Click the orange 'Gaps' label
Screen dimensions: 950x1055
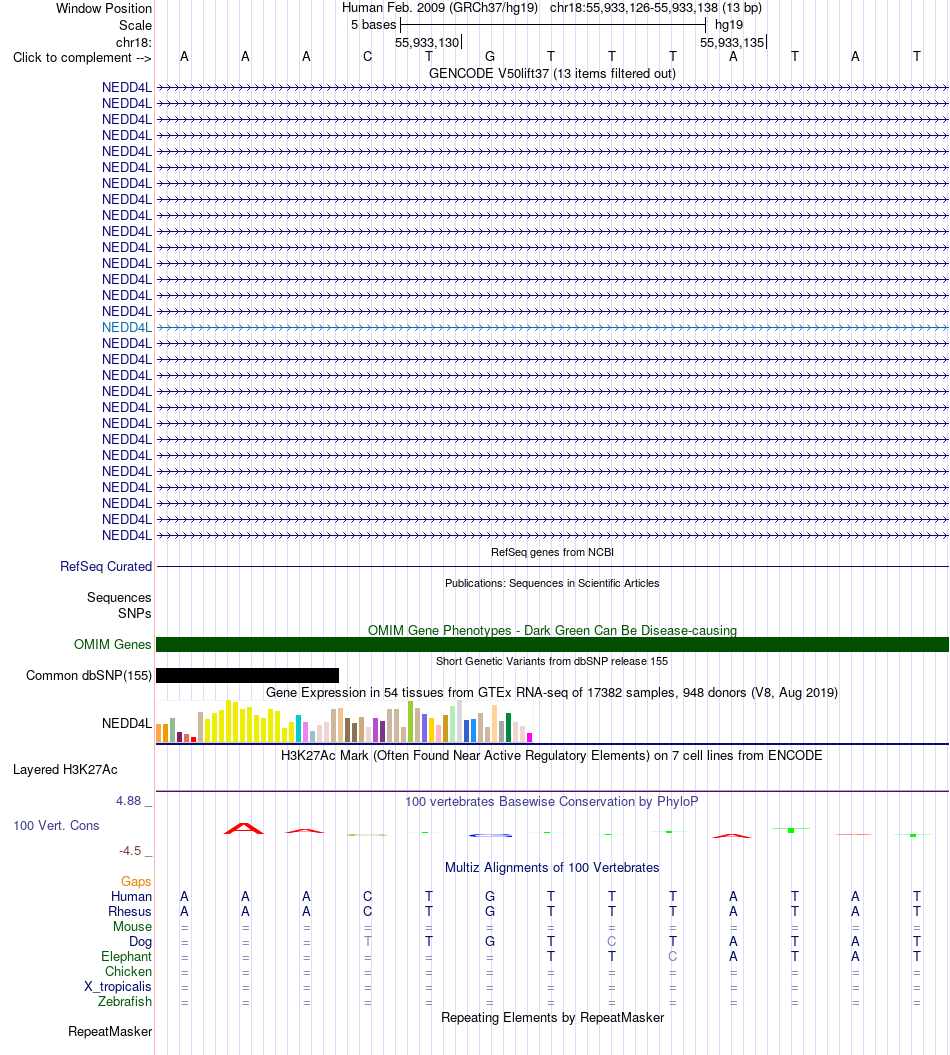point(136,881)
